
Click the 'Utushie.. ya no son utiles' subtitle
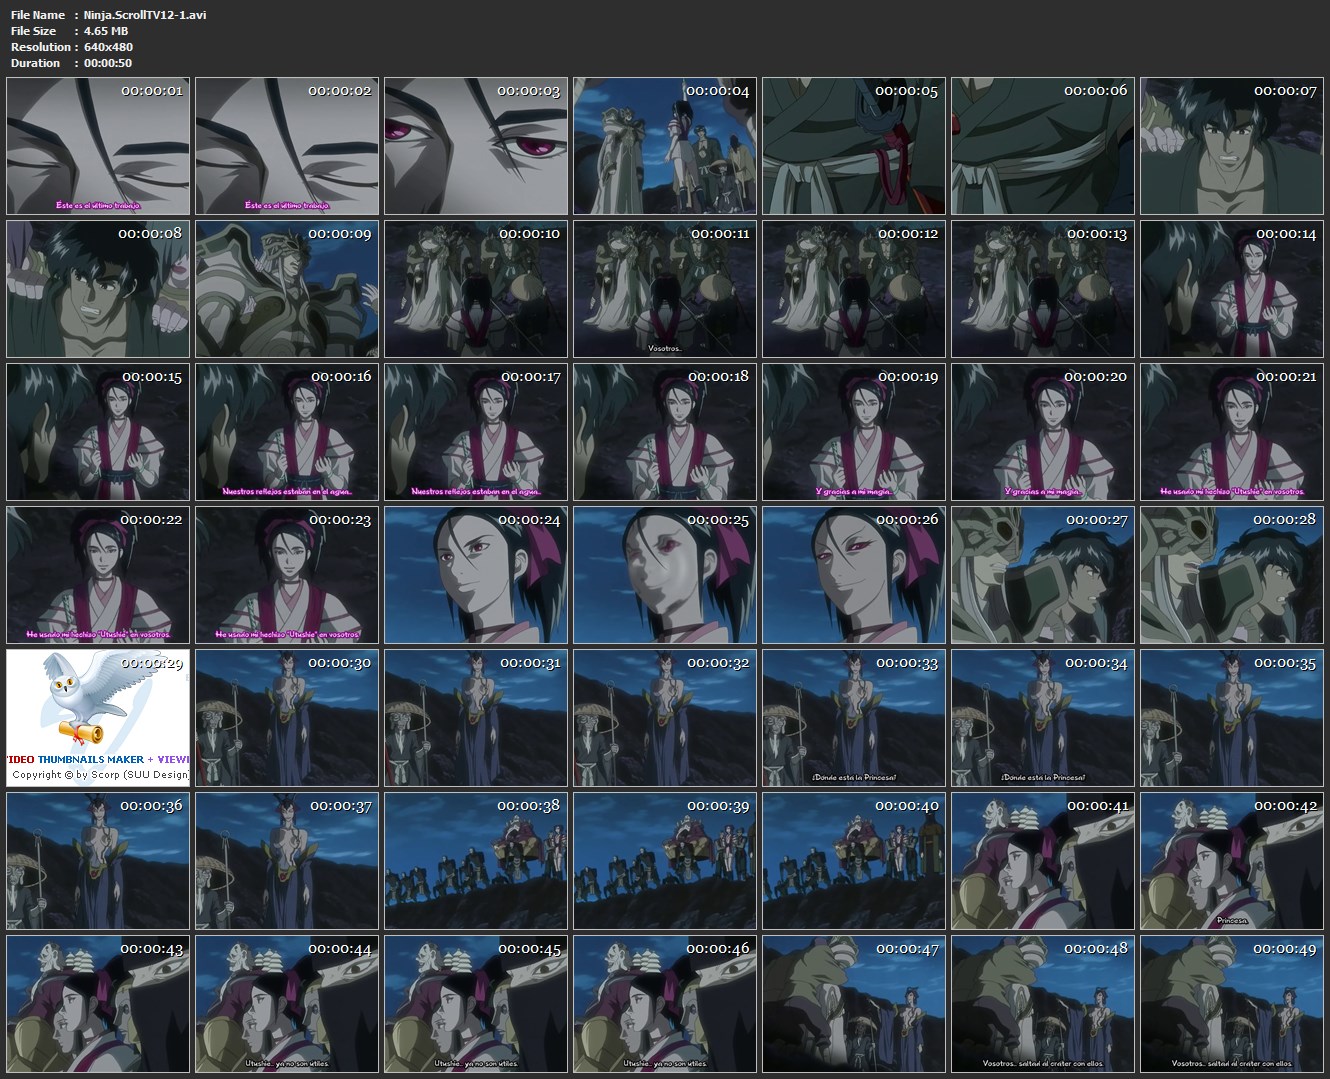pyautogui.click(x=286, y=1061)
